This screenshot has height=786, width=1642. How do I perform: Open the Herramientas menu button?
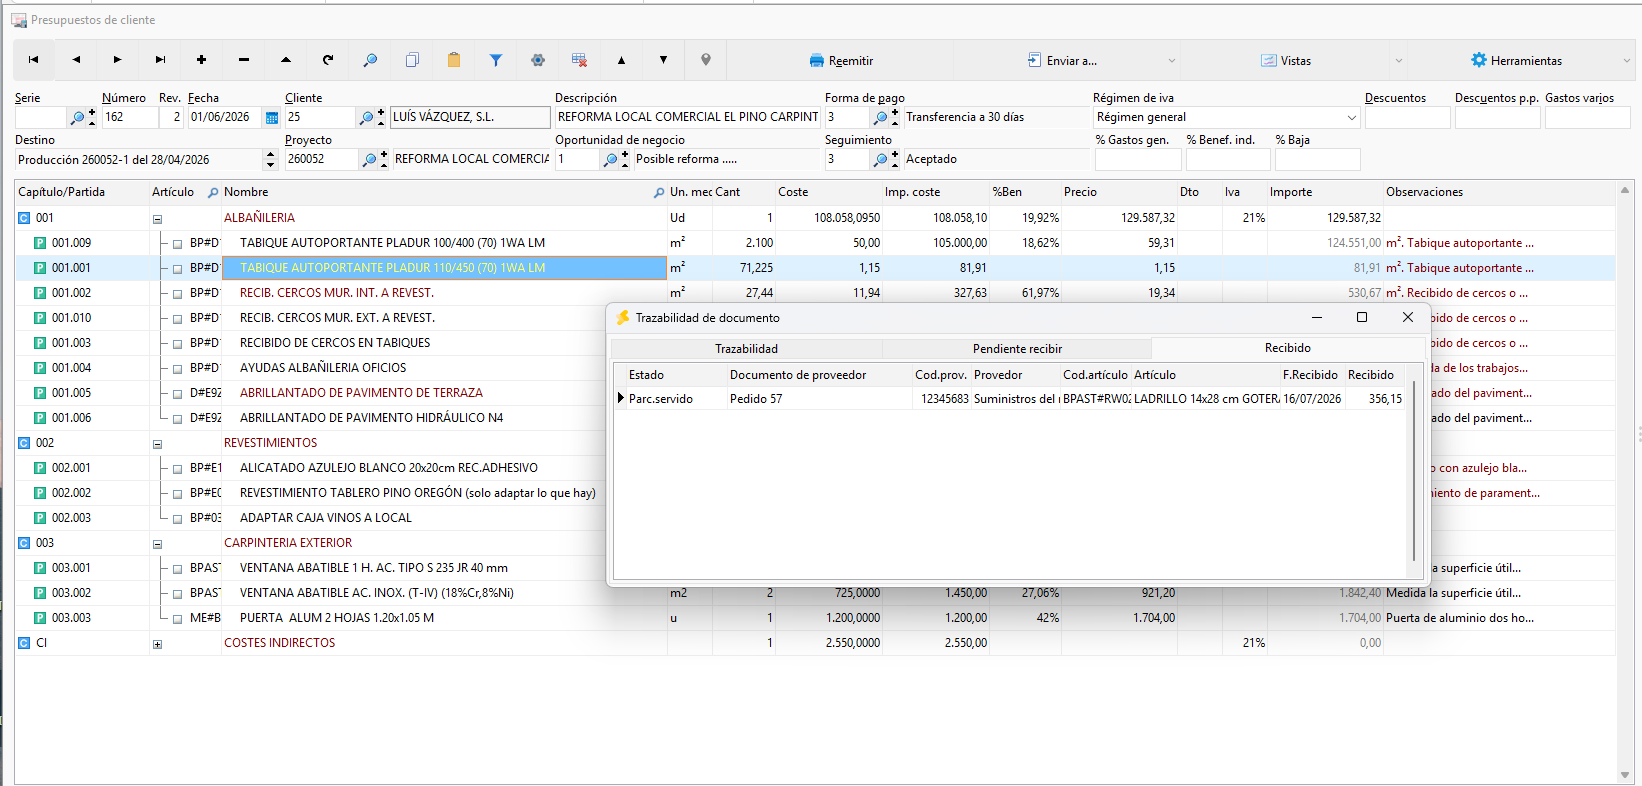coord(1516,61)
